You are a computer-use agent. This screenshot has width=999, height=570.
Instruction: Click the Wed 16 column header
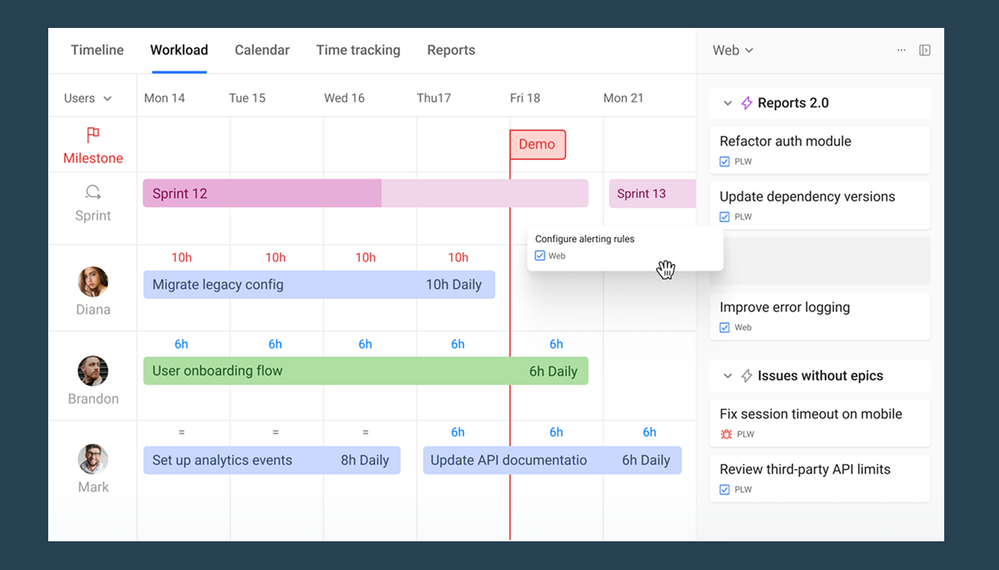[x=344, y=98]
